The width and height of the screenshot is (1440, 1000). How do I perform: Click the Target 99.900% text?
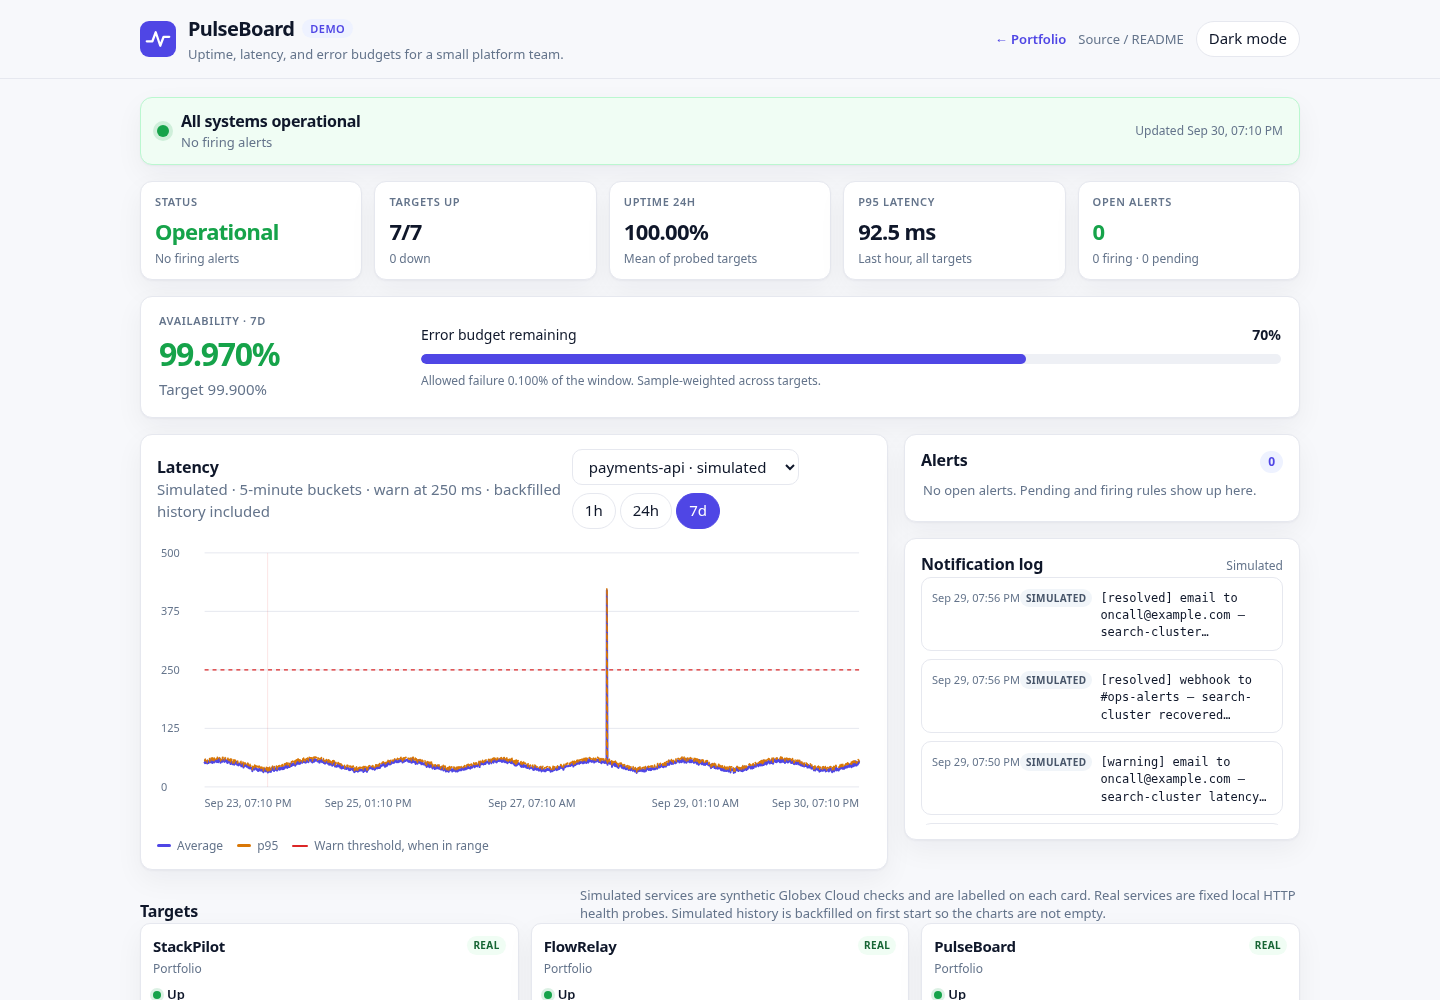click(x=213, y=390)
